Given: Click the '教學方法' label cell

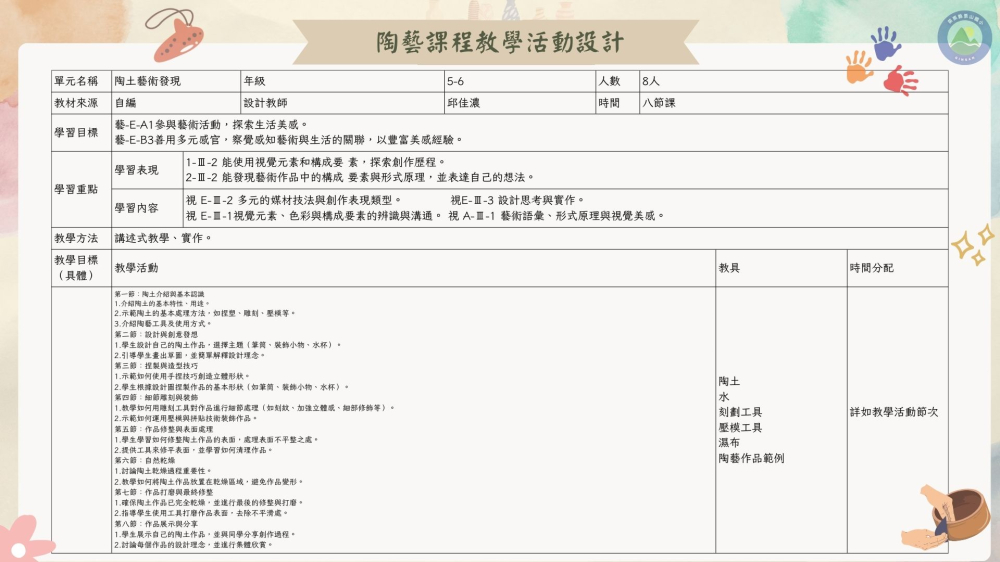Looking at the screenshot, I should click(x=81, y=238).
